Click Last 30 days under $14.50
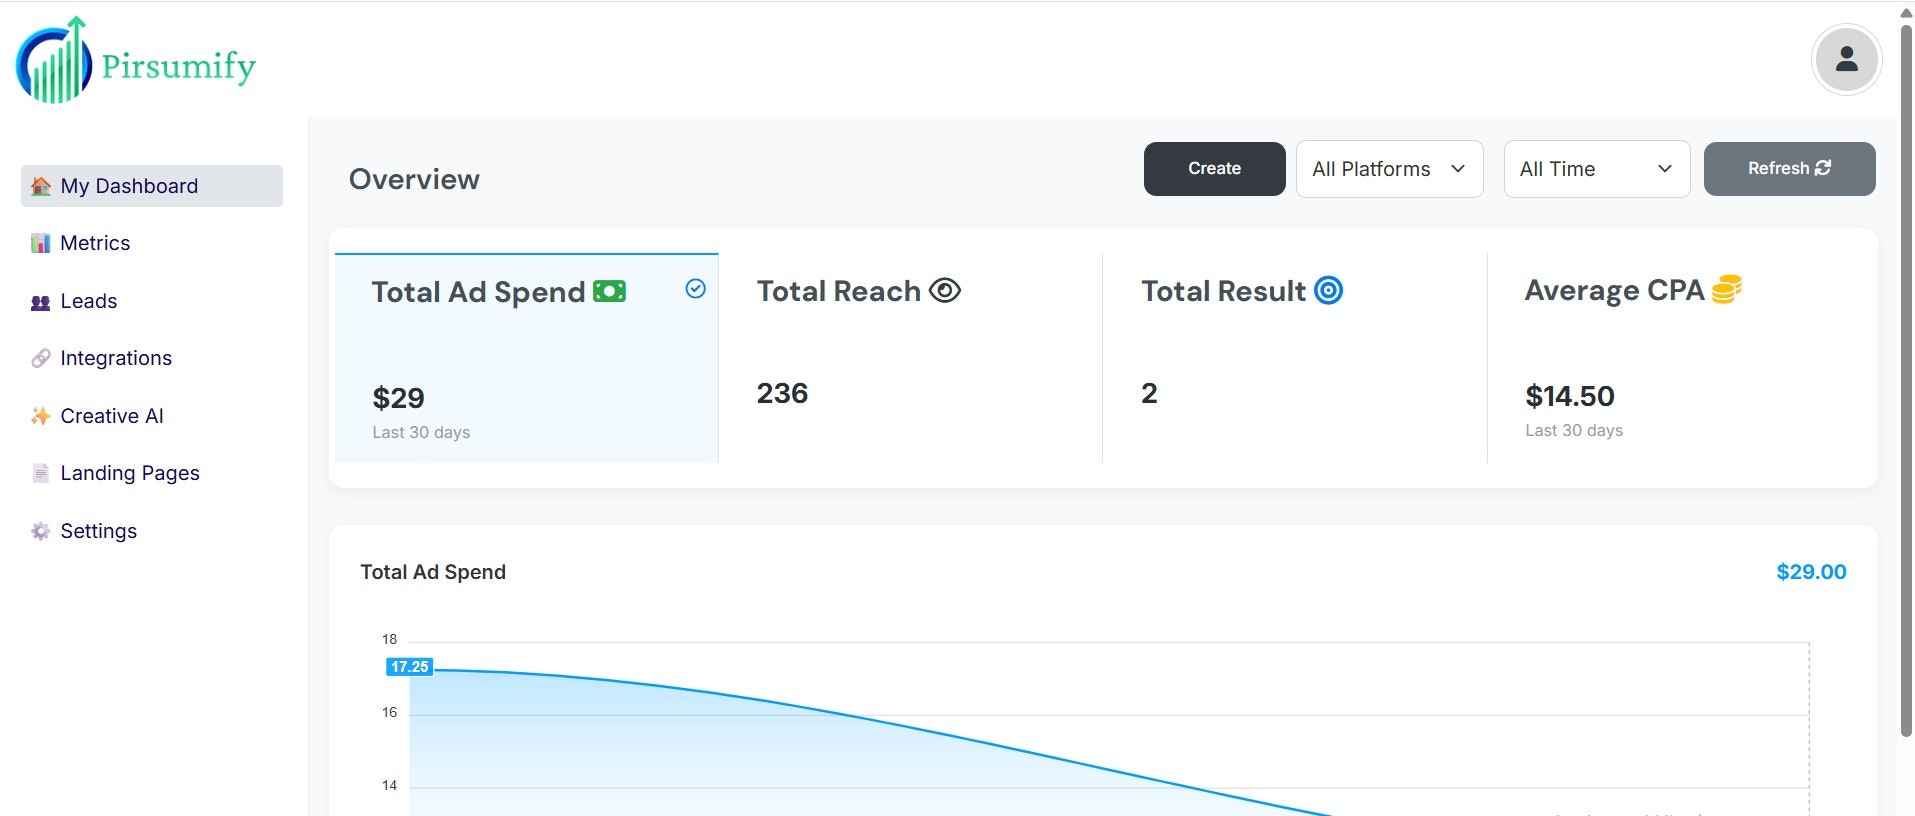Image resolution: width=1915 pixels, height=816 pixels. coord(1574,430)
